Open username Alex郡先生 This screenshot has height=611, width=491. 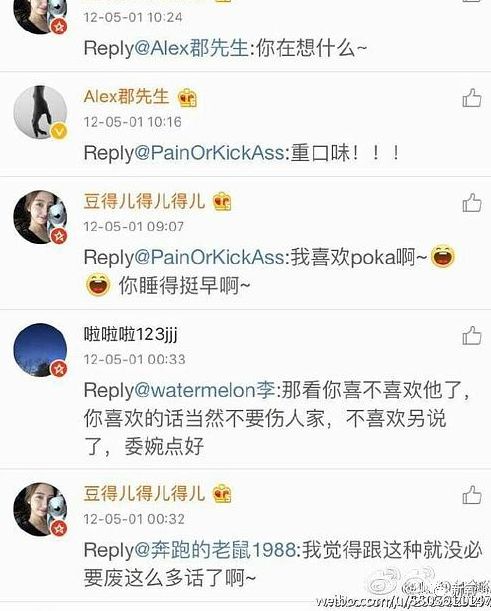tap(126, 96)
